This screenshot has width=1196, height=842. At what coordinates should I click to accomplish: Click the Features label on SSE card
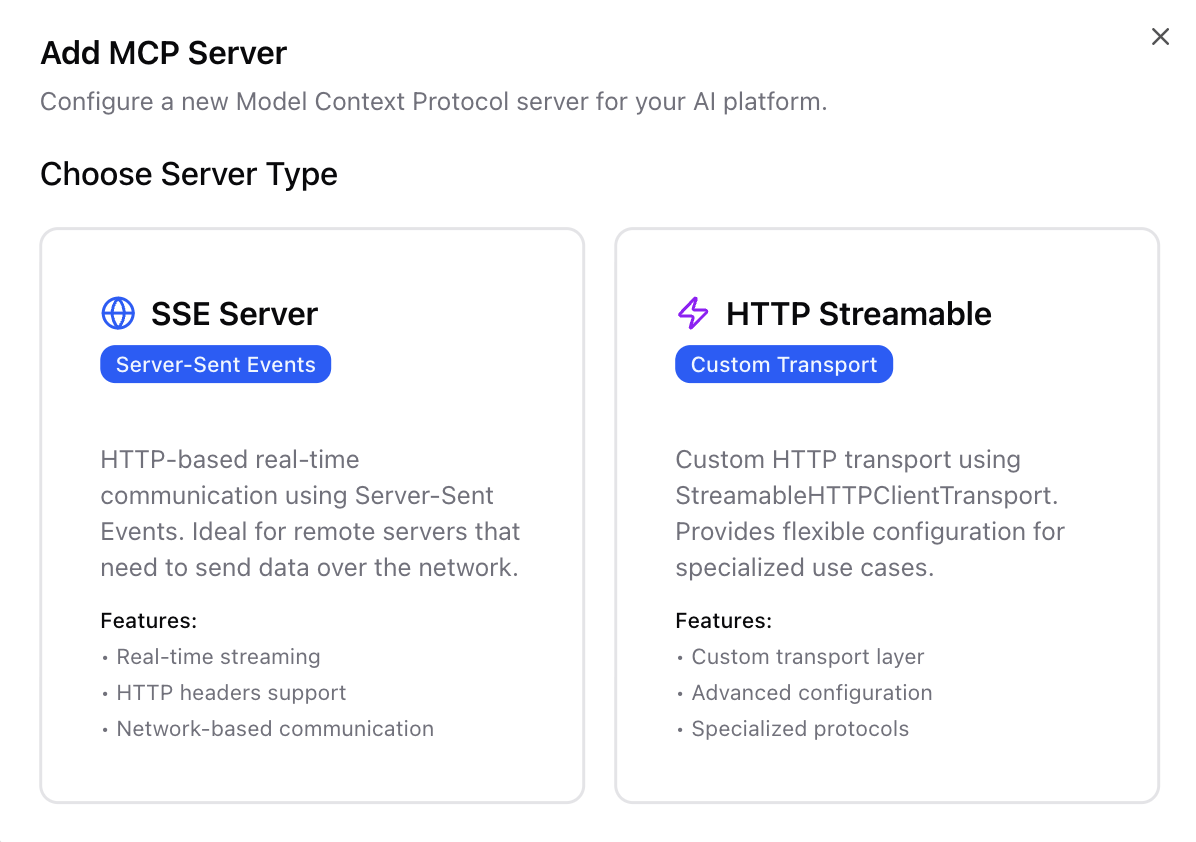tap(148, 621)
